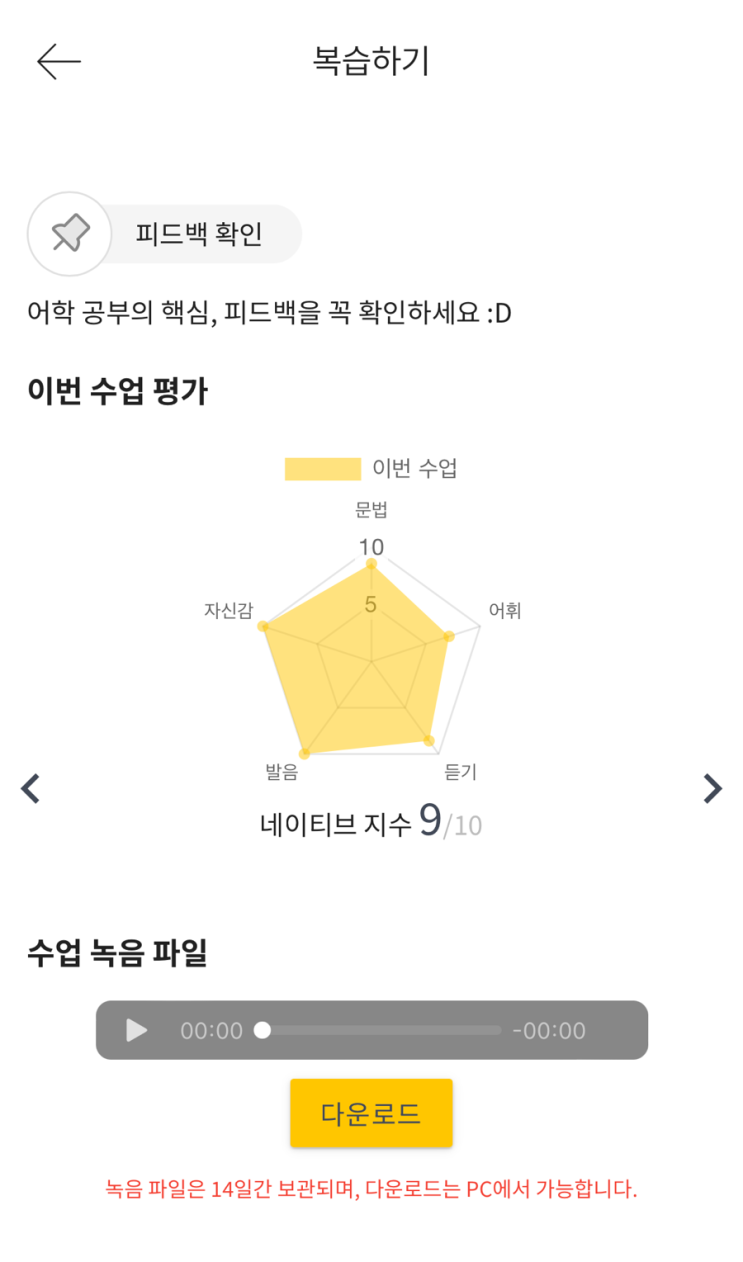Click the 어휘 data point on radar chart
Viewport: 743px width, 1262px height.
click(449, 636)
